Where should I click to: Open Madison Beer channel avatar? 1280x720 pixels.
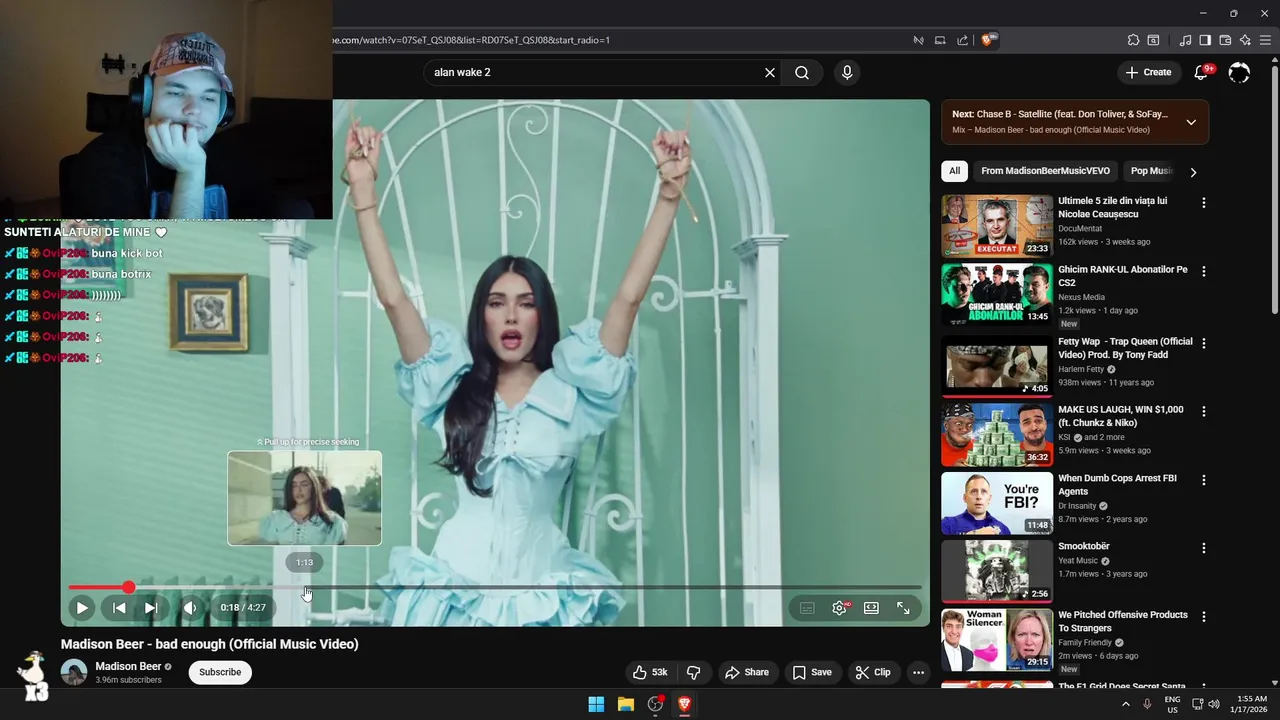pos(74,672)
